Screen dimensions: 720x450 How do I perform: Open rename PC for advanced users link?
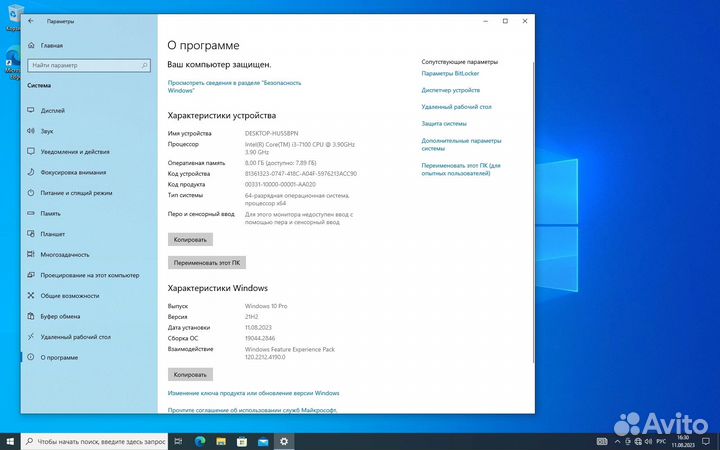(x=461, y=169)
